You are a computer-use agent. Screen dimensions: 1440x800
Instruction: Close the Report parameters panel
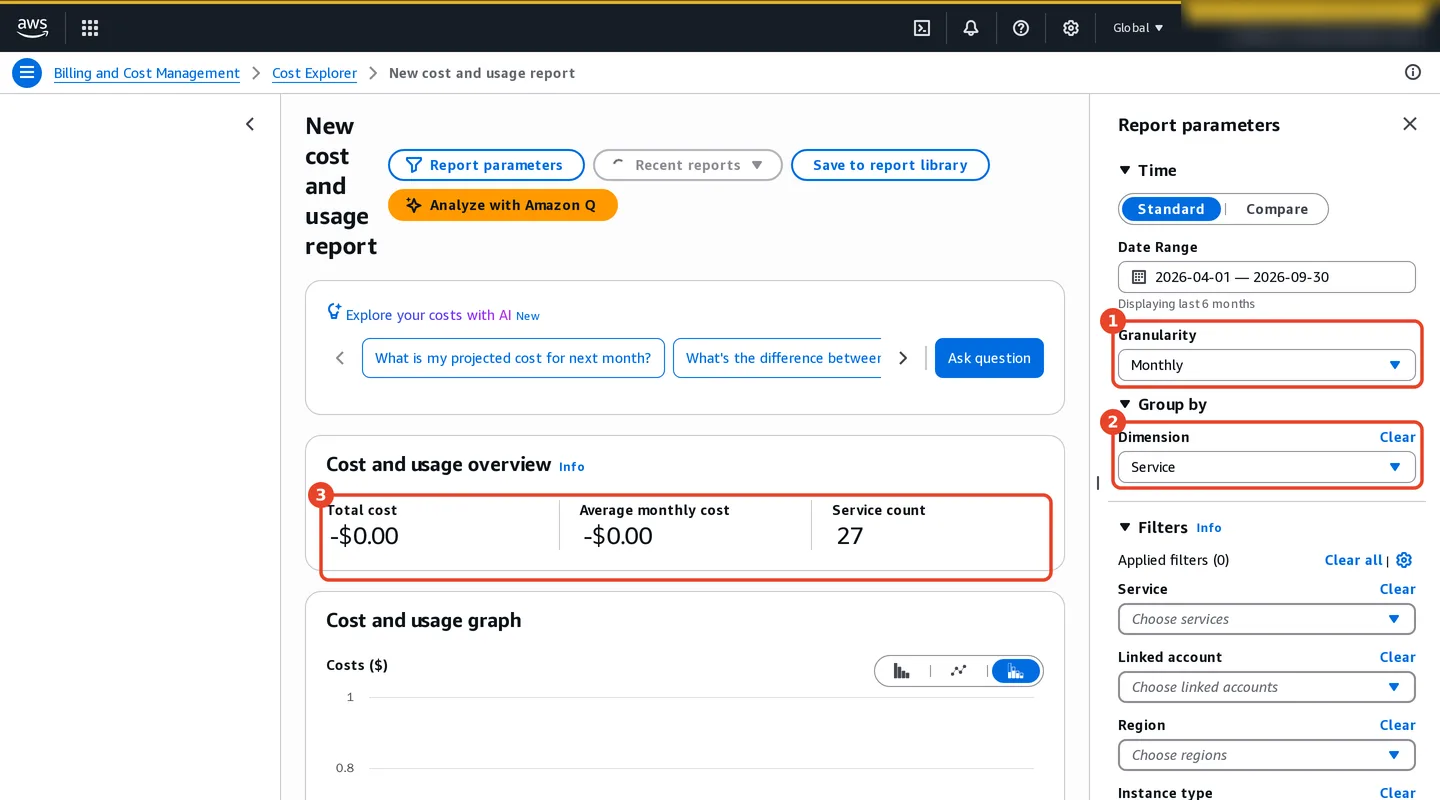[1410, 124]
